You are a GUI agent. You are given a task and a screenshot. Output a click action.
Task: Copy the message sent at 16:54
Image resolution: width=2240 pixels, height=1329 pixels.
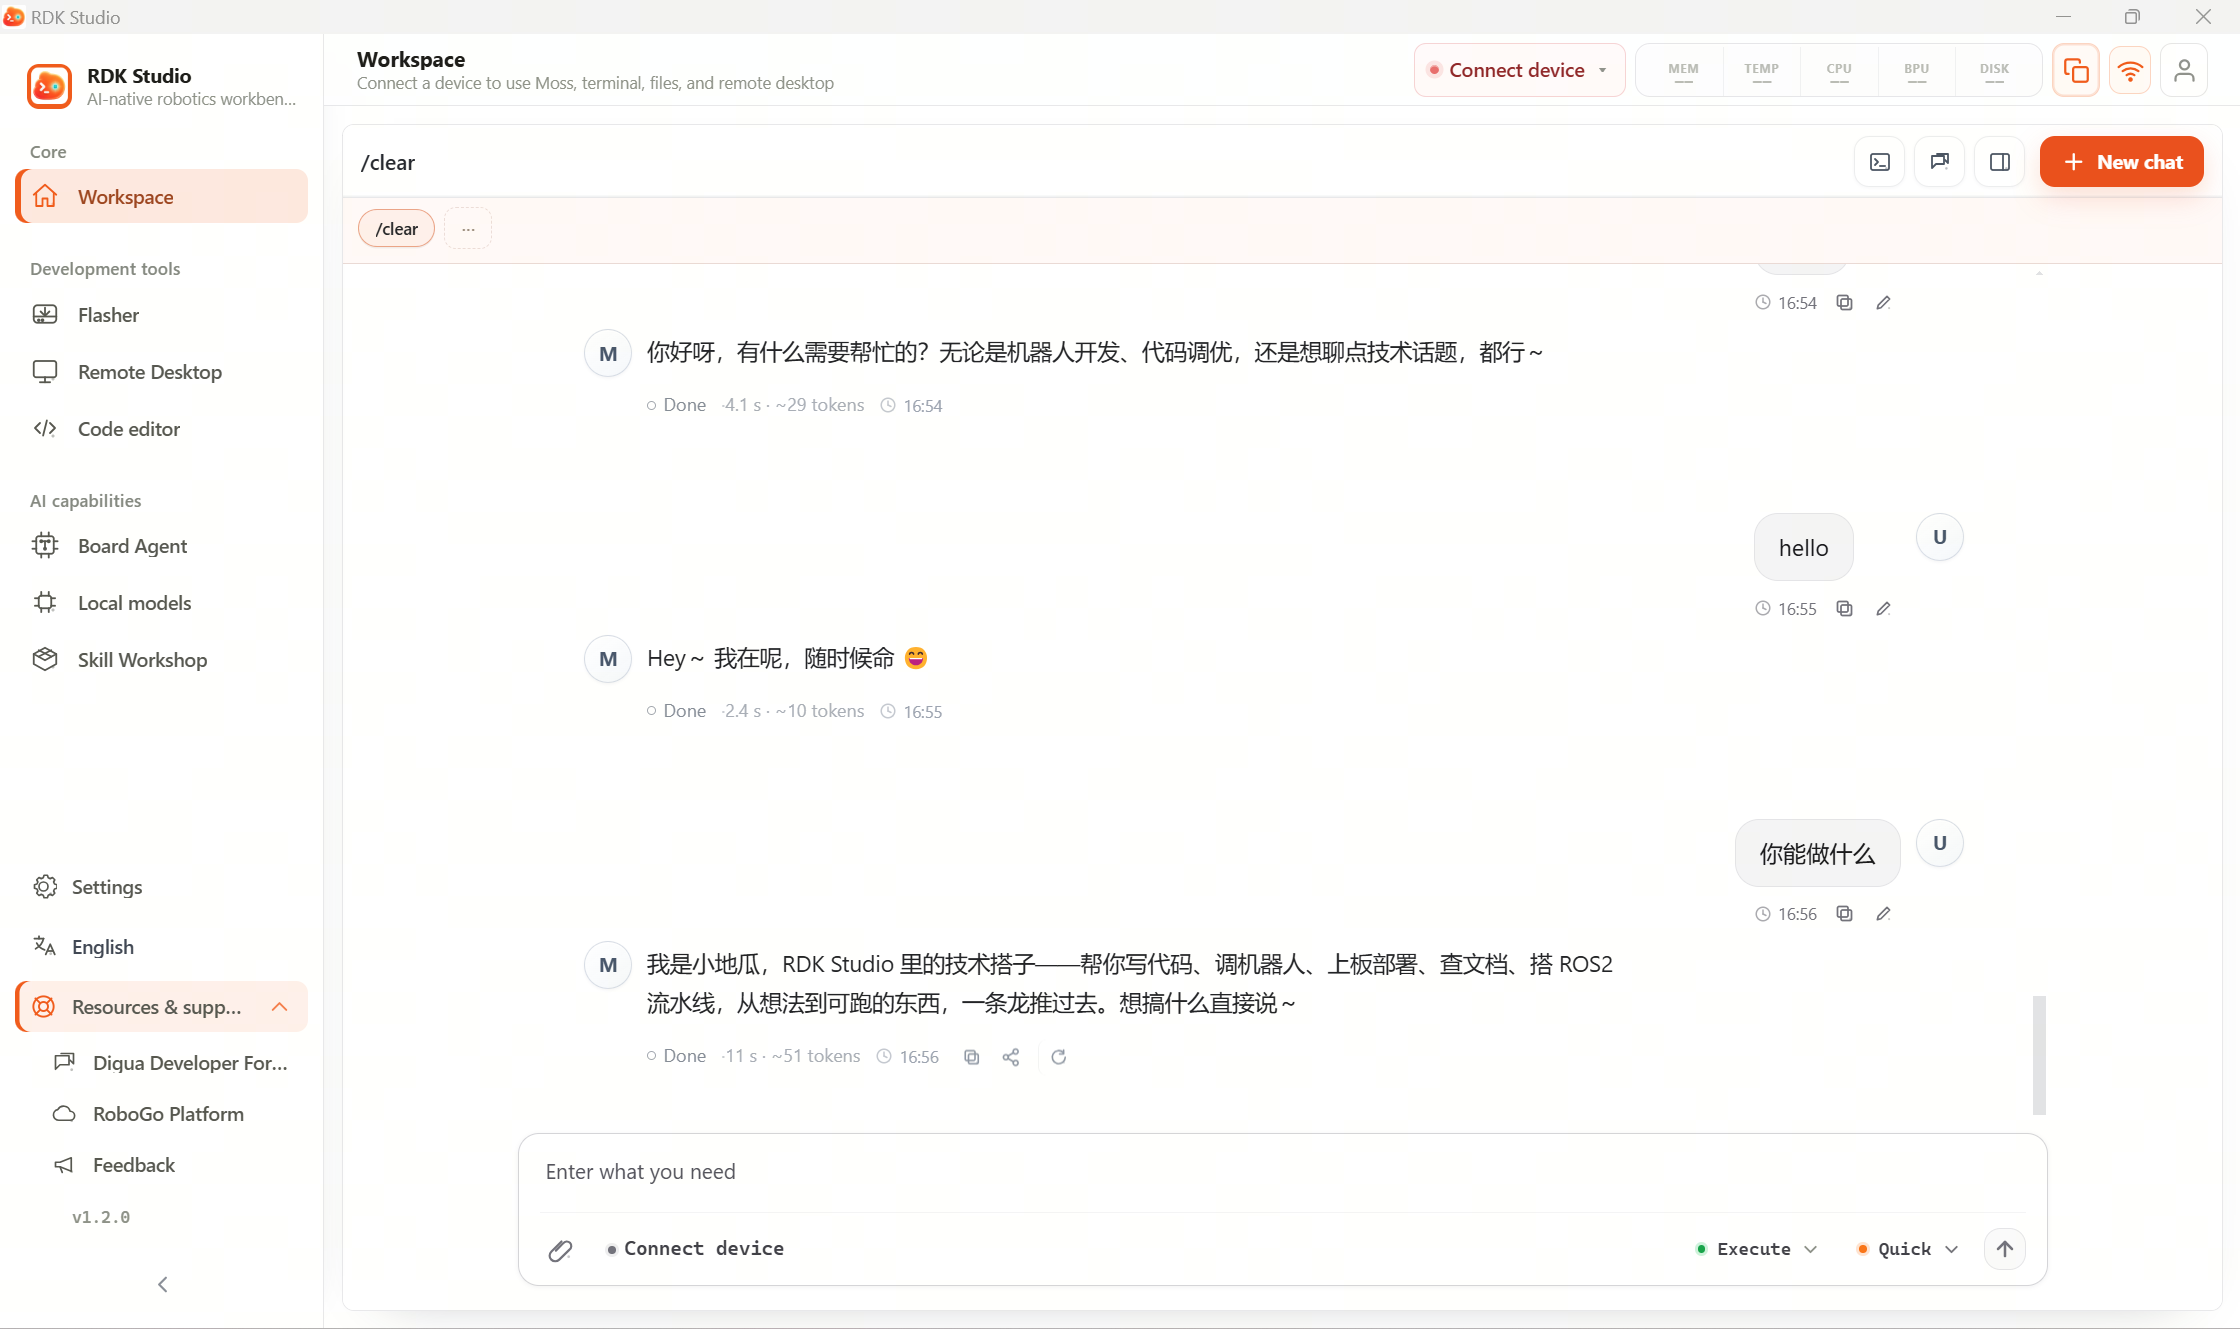[1845, 303]
